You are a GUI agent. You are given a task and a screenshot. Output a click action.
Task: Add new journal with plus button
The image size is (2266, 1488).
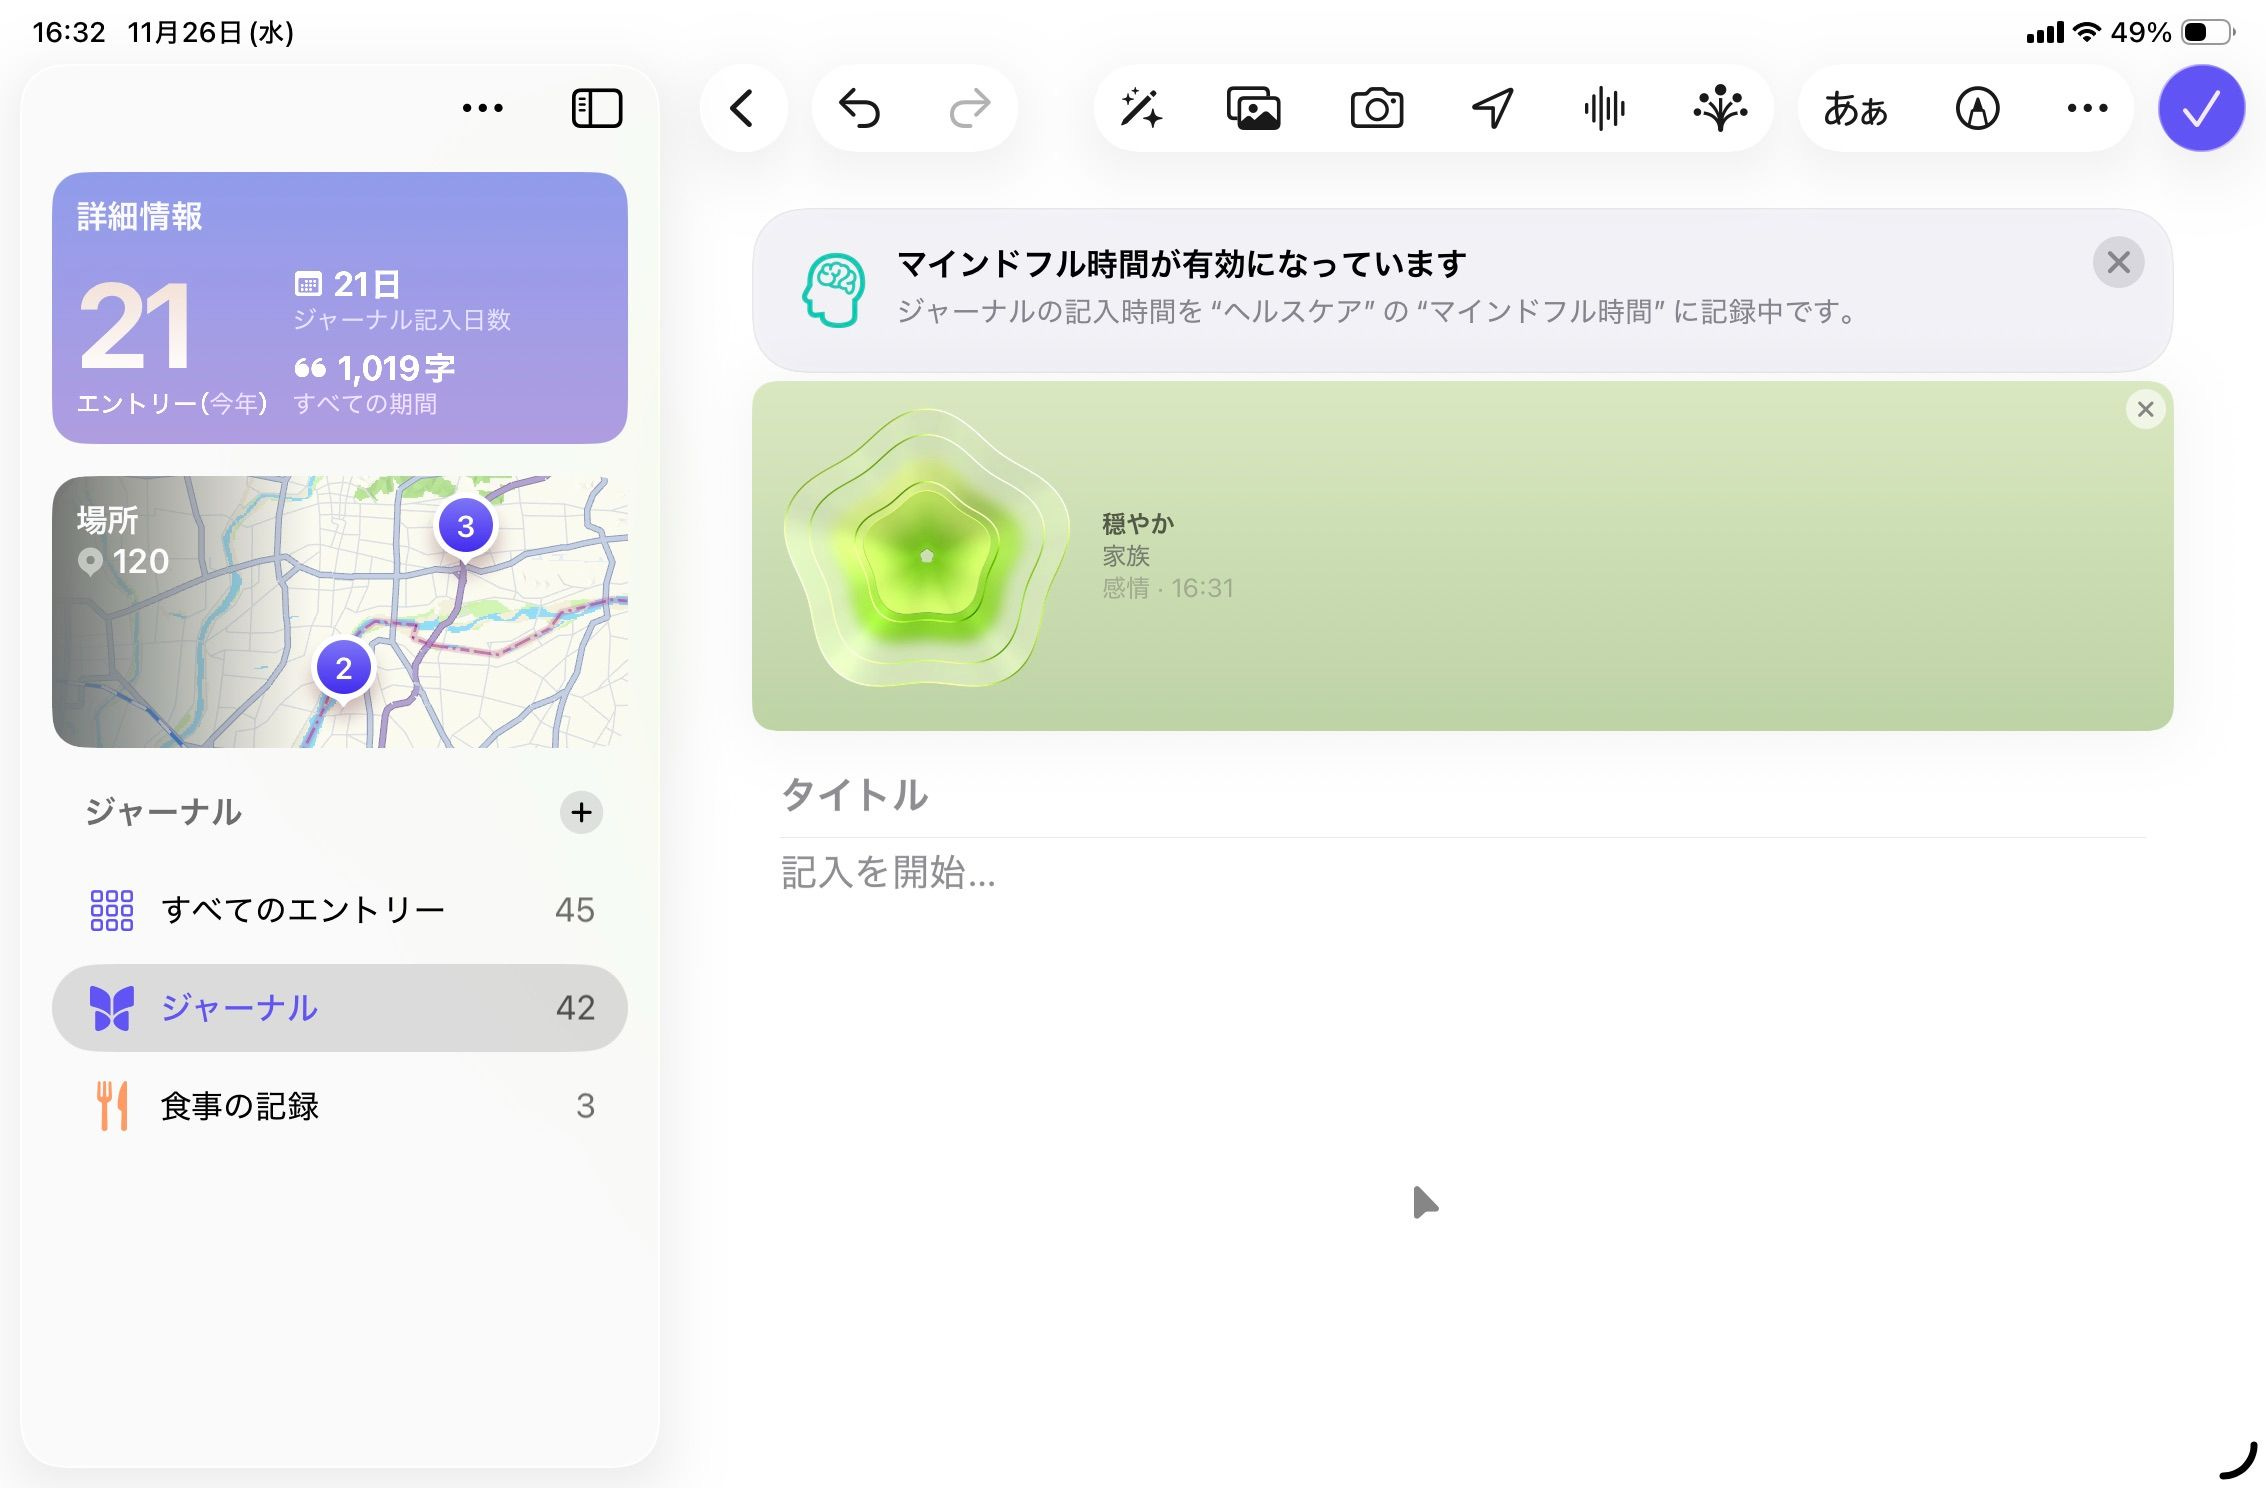(581, 812)
